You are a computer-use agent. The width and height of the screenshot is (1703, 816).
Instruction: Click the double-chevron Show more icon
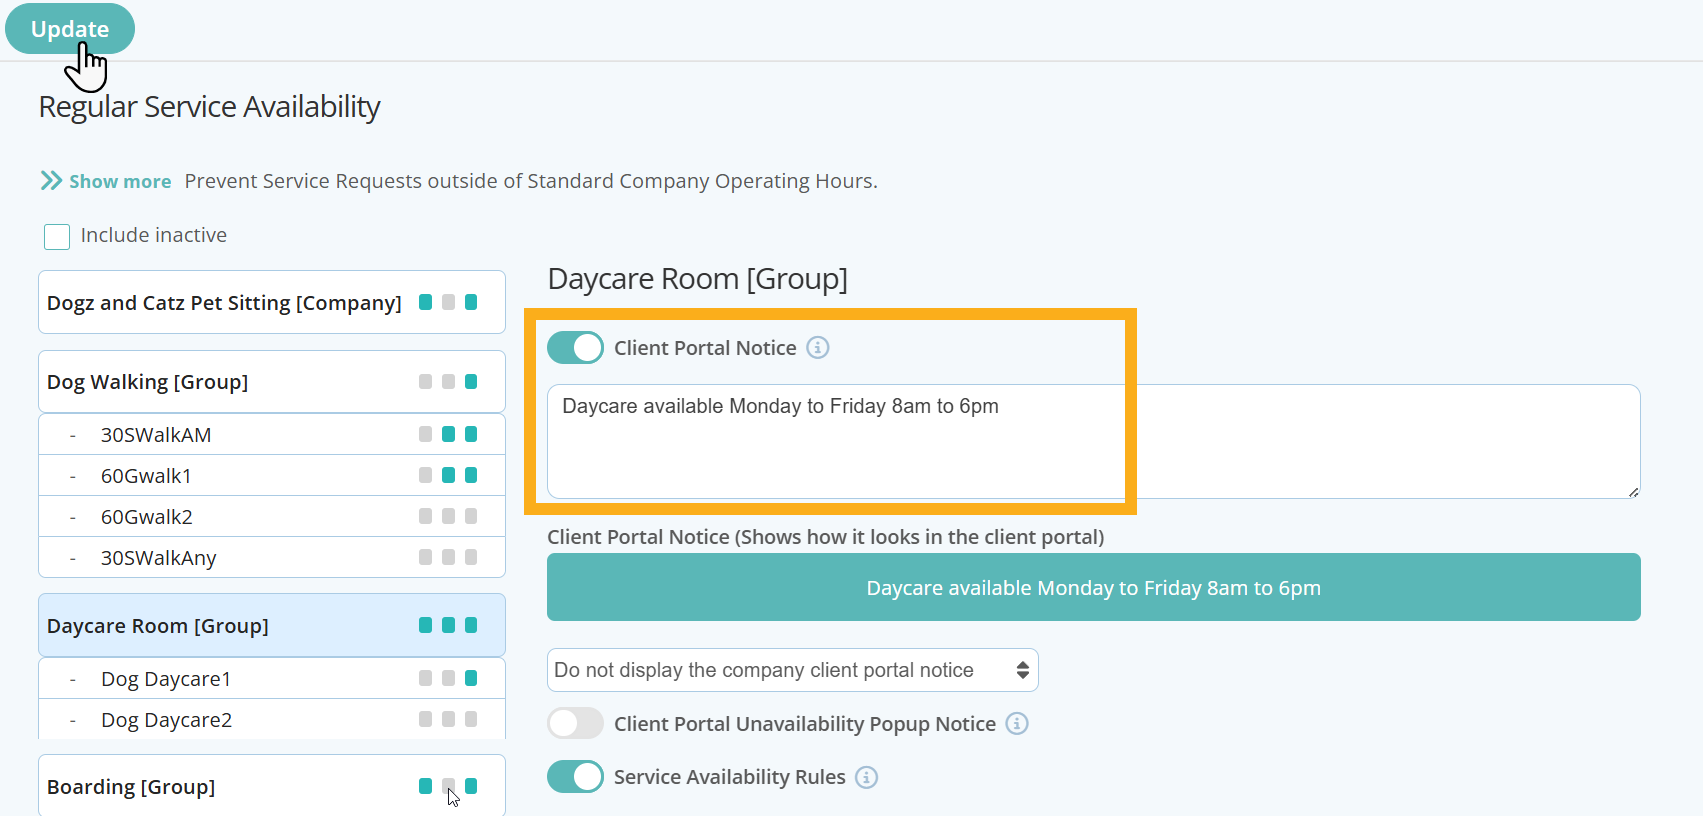[51, 181]
